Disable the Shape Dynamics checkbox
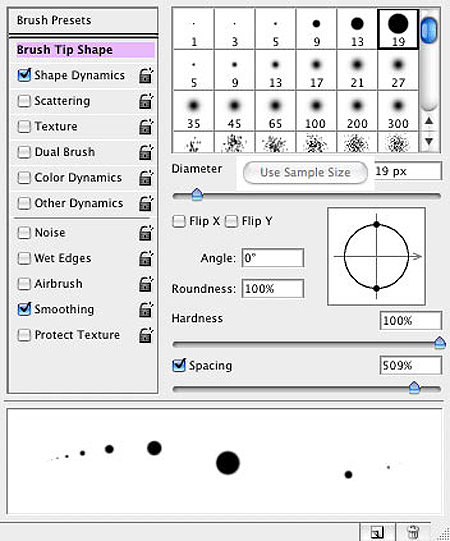Screen dimensions: 450x541 (24, 75)
